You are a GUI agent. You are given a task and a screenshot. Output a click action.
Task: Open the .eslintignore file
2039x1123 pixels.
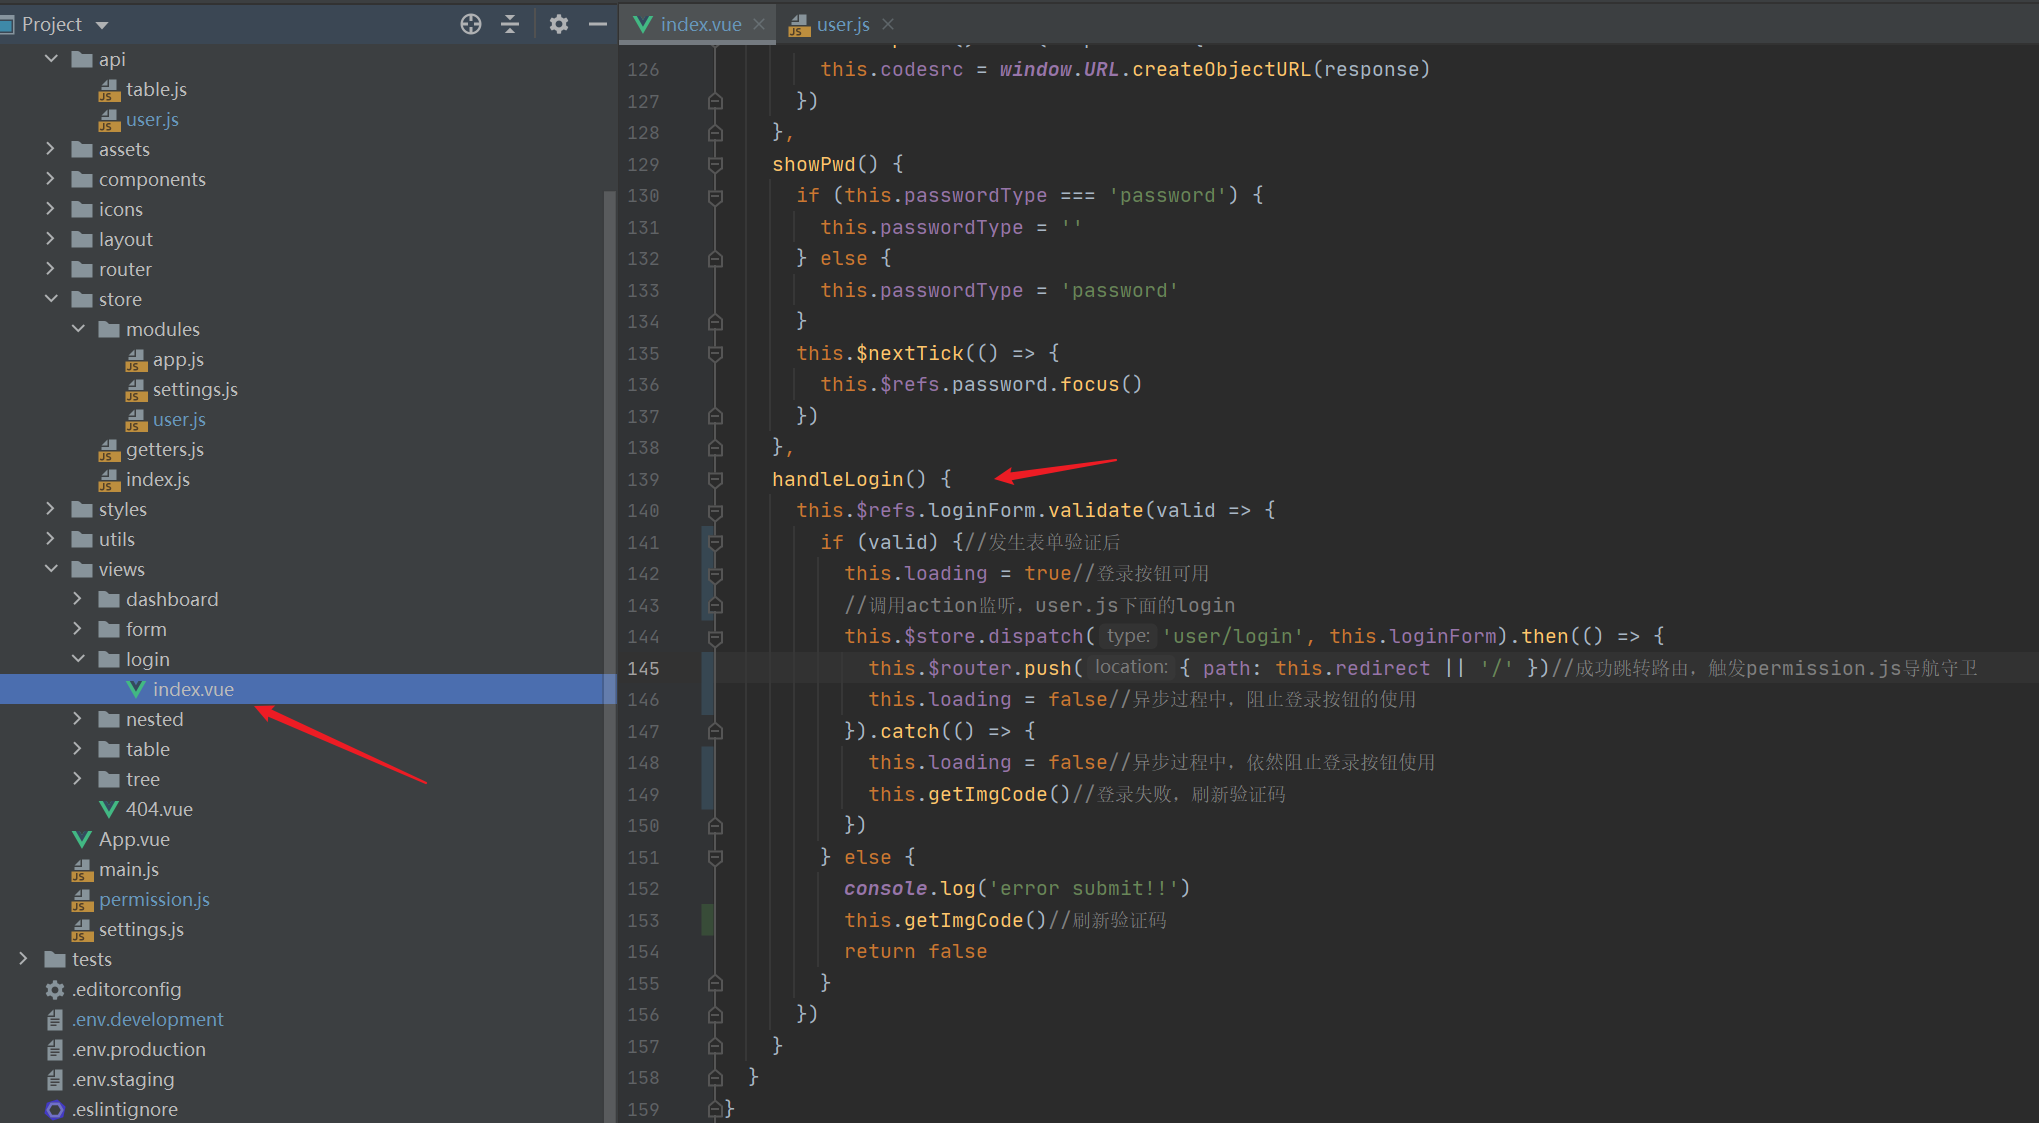(x=124, y=1109)
